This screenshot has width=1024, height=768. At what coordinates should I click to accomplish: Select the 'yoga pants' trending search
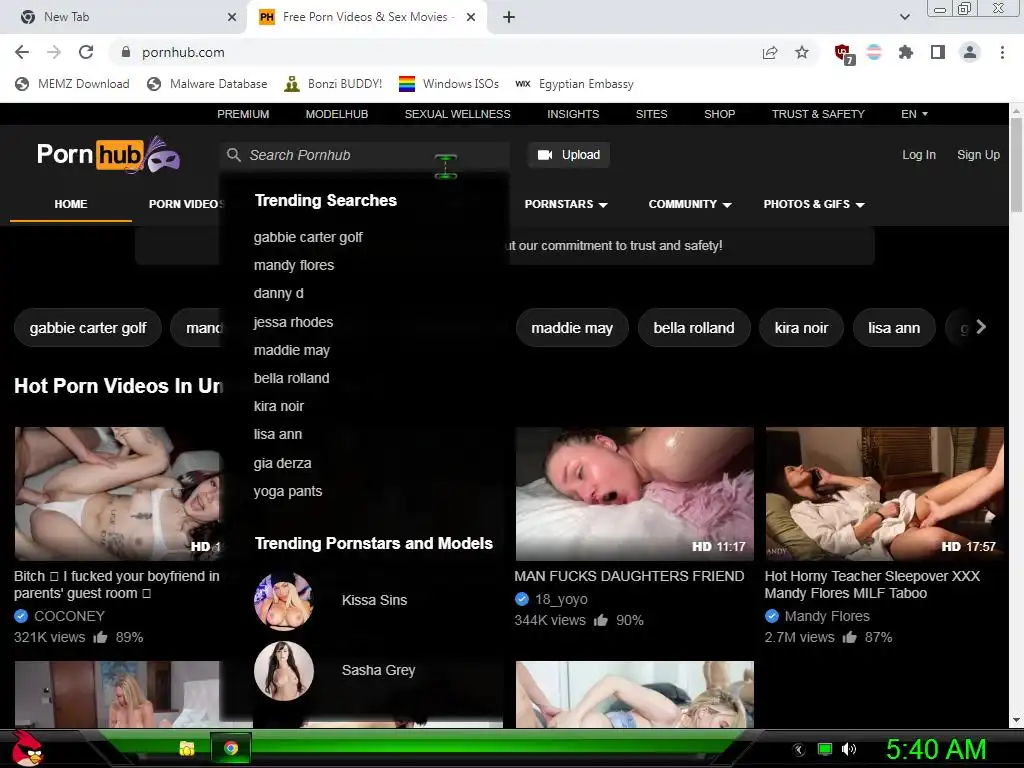pyautogui.click(x=288, y=491)
